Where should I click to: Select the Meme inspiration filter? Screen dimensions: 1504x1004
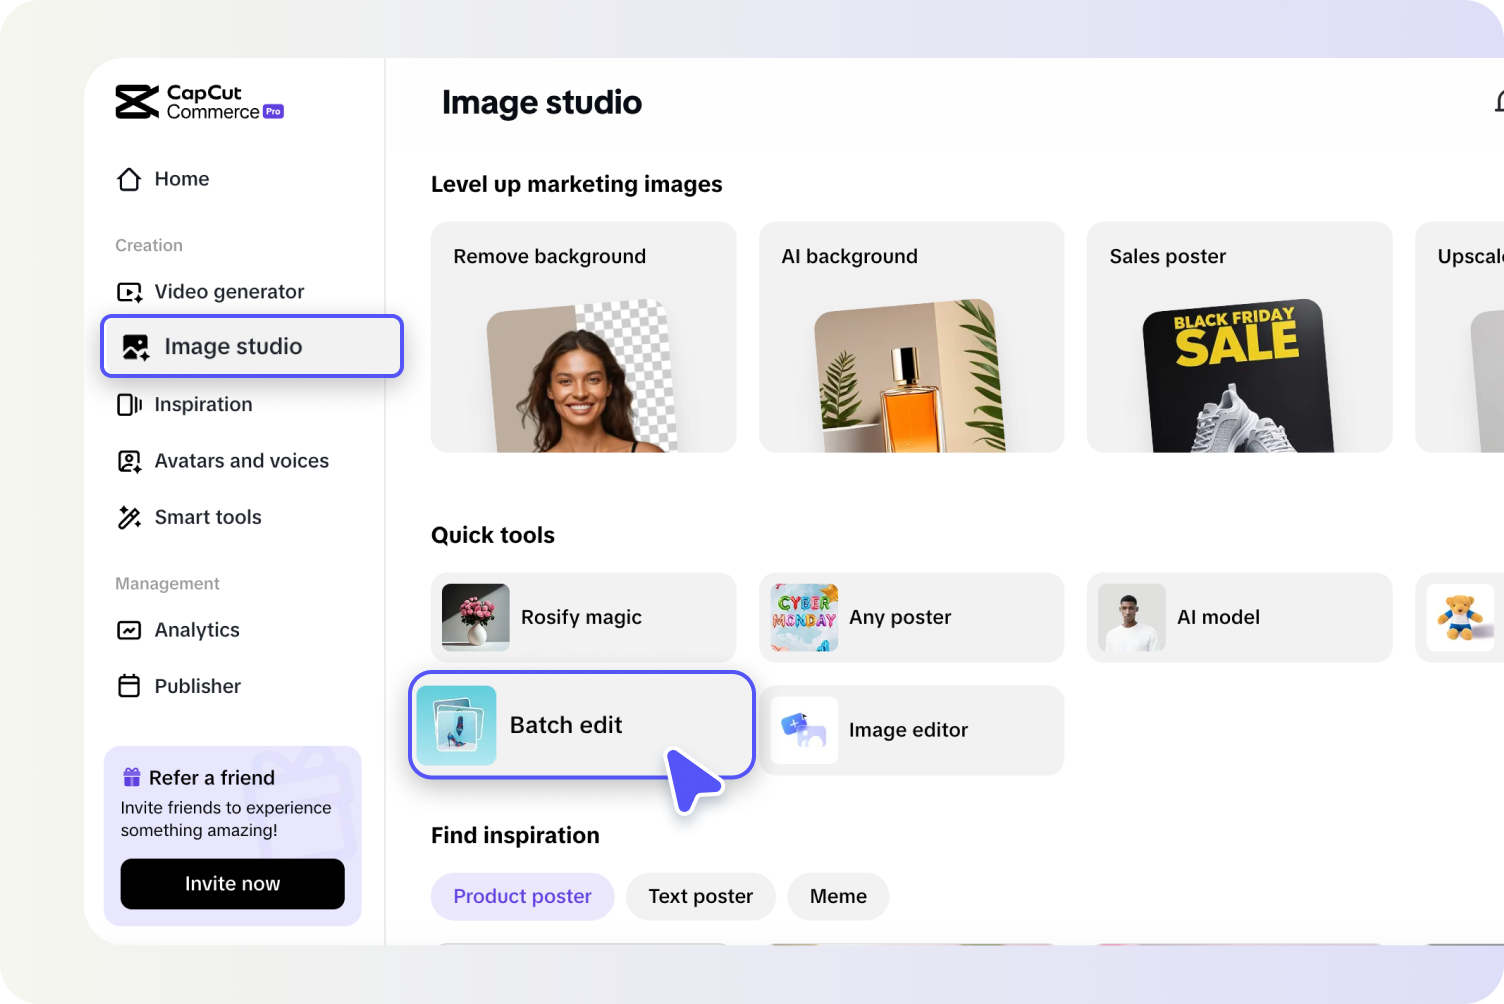838,896
